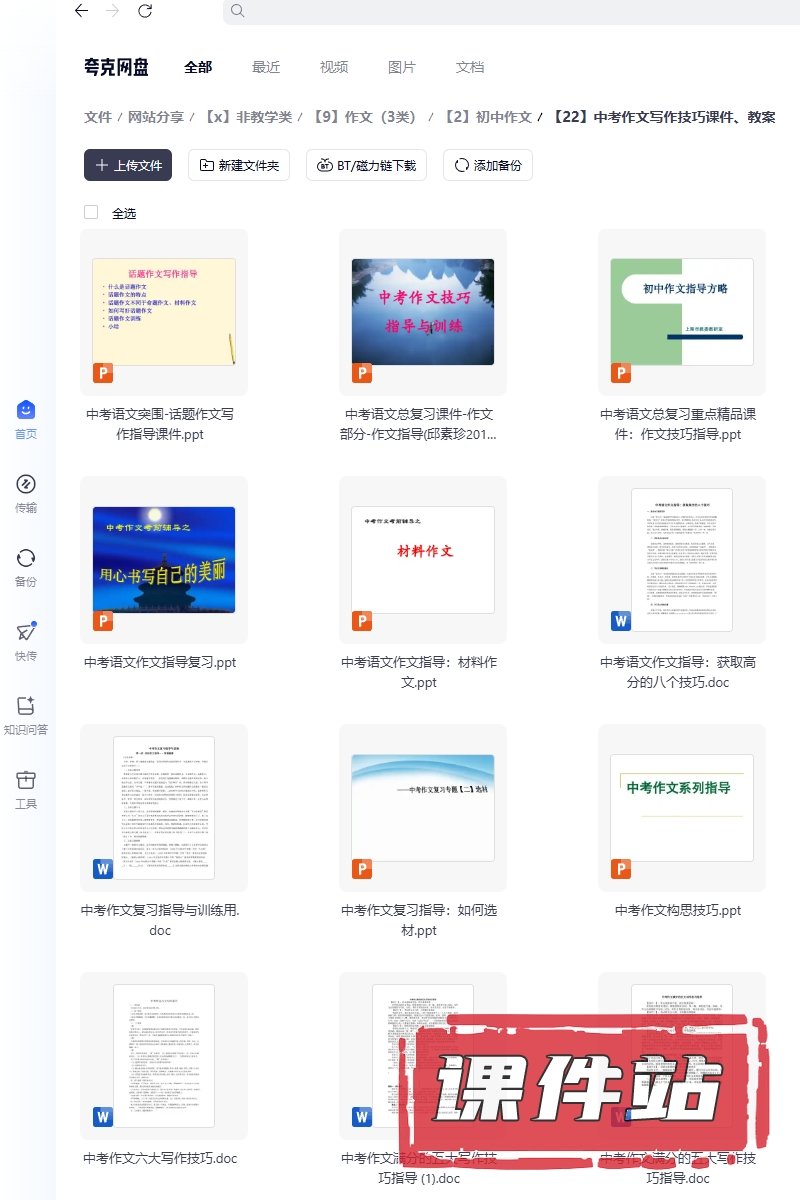Click the browser refresh icon
The height and width of the screenshot is (1200, 800).
145,11
